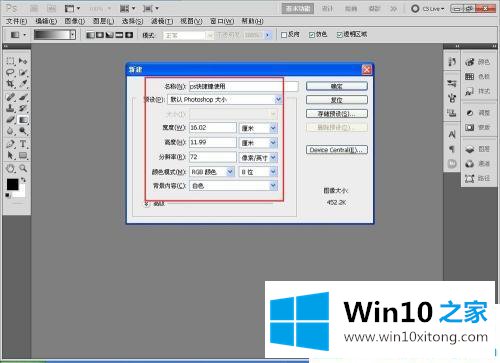
Task: Open the resolution unit dropdown
Action: click(x=273, y=157)
